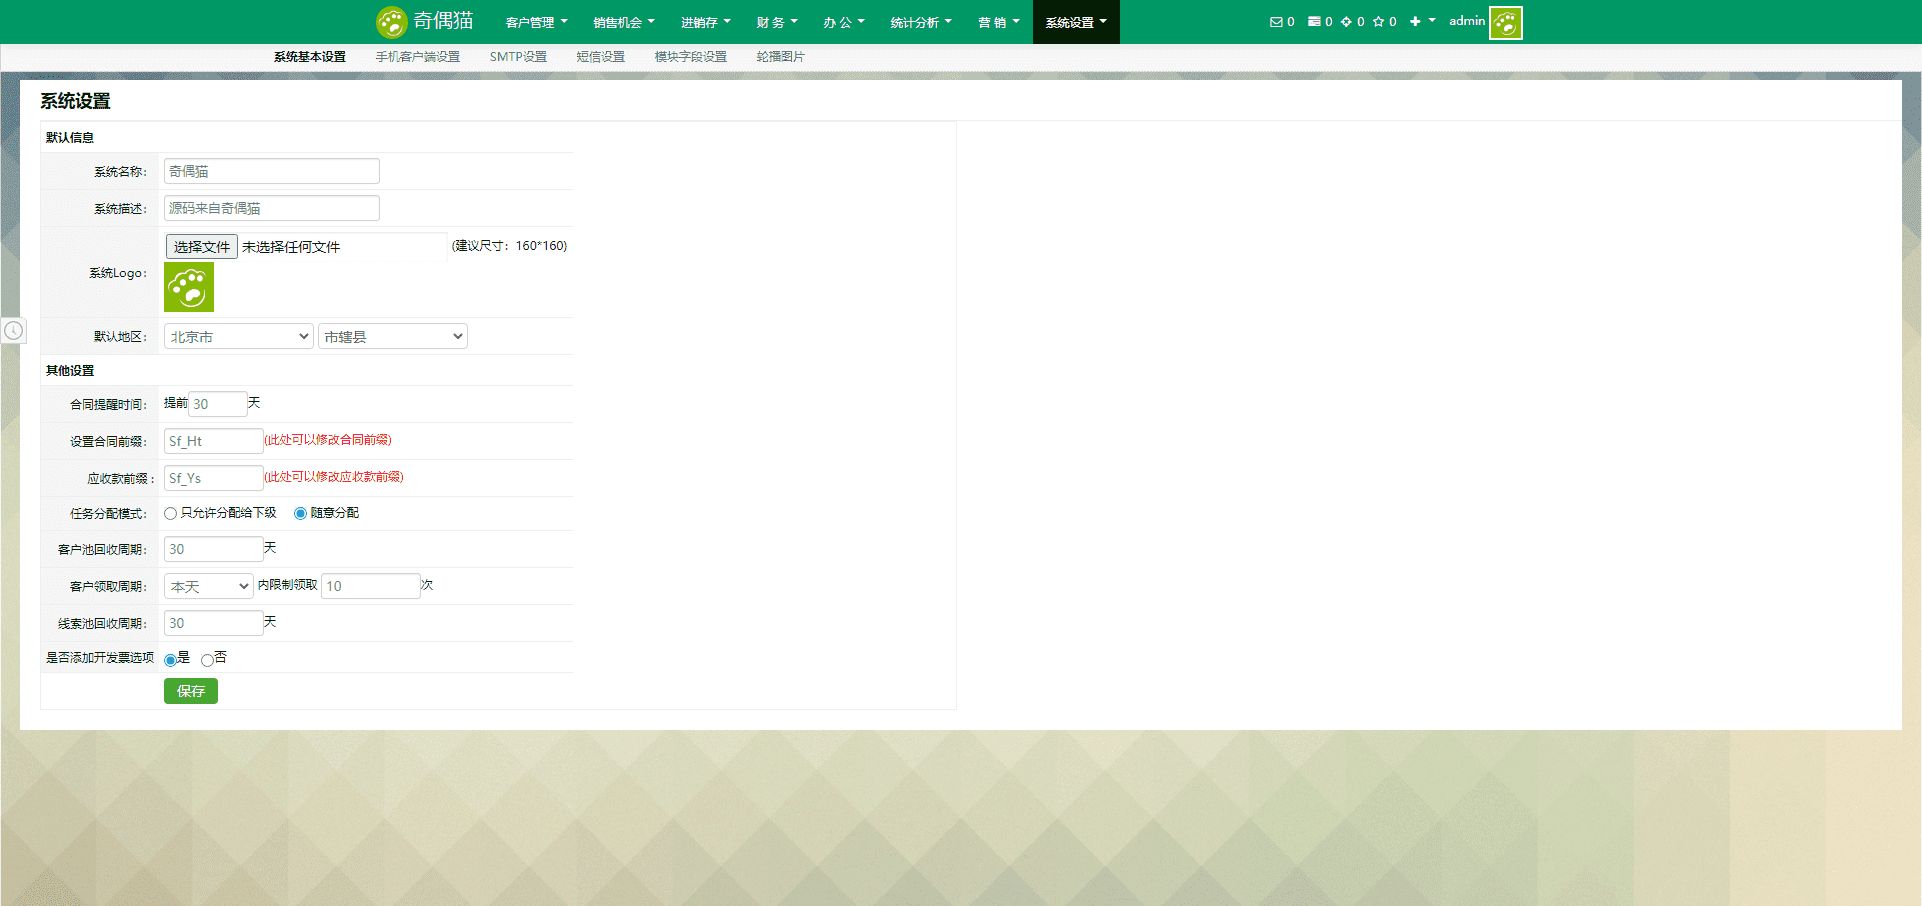1922x906 pixels.
Task: Click the 客户池回收周期 days field
Action: (x=214, y=549)
